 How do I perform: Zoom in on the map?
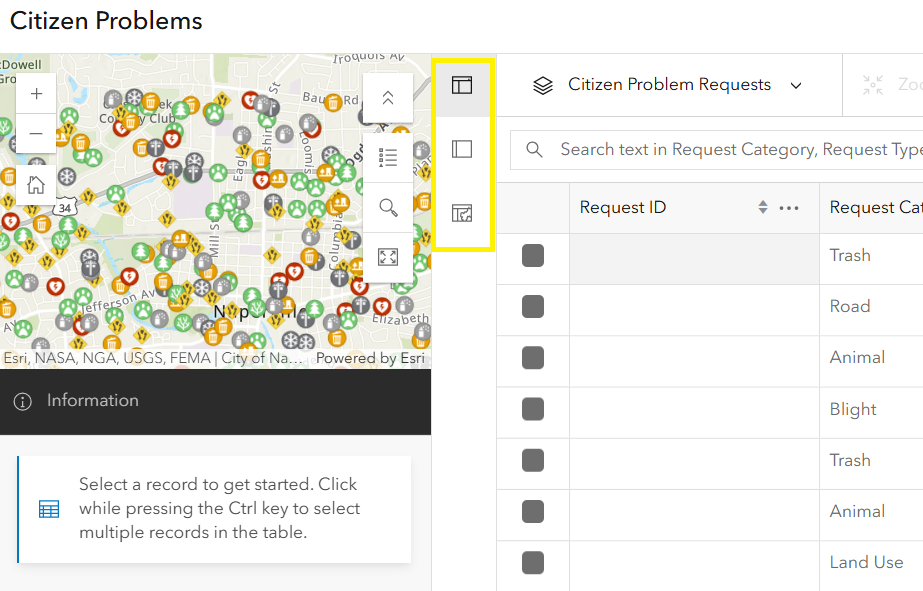pyautogui.click(x=36, y=94)
